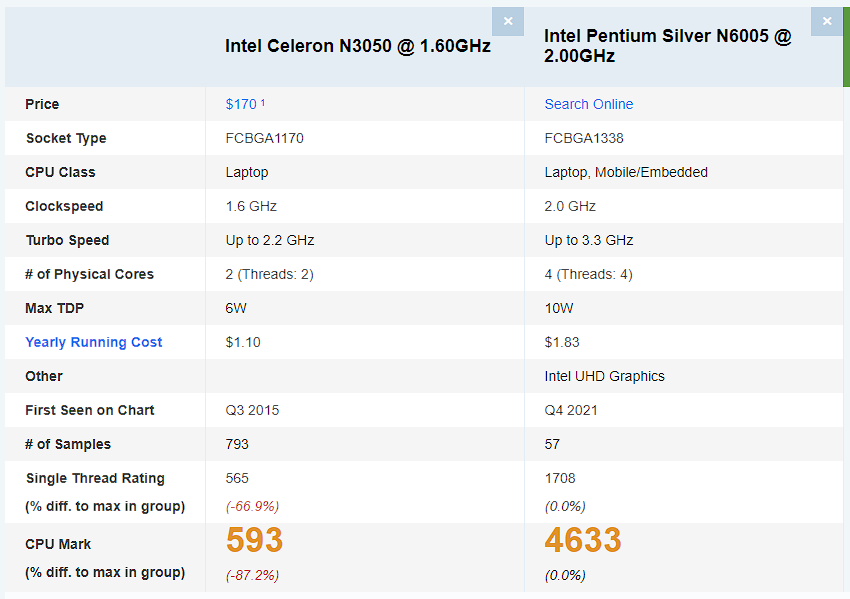Select the FCBGA1338 socket value
The width and height of the screenshot is (850, 599).
pyautogui.click(x=584, y=138)
